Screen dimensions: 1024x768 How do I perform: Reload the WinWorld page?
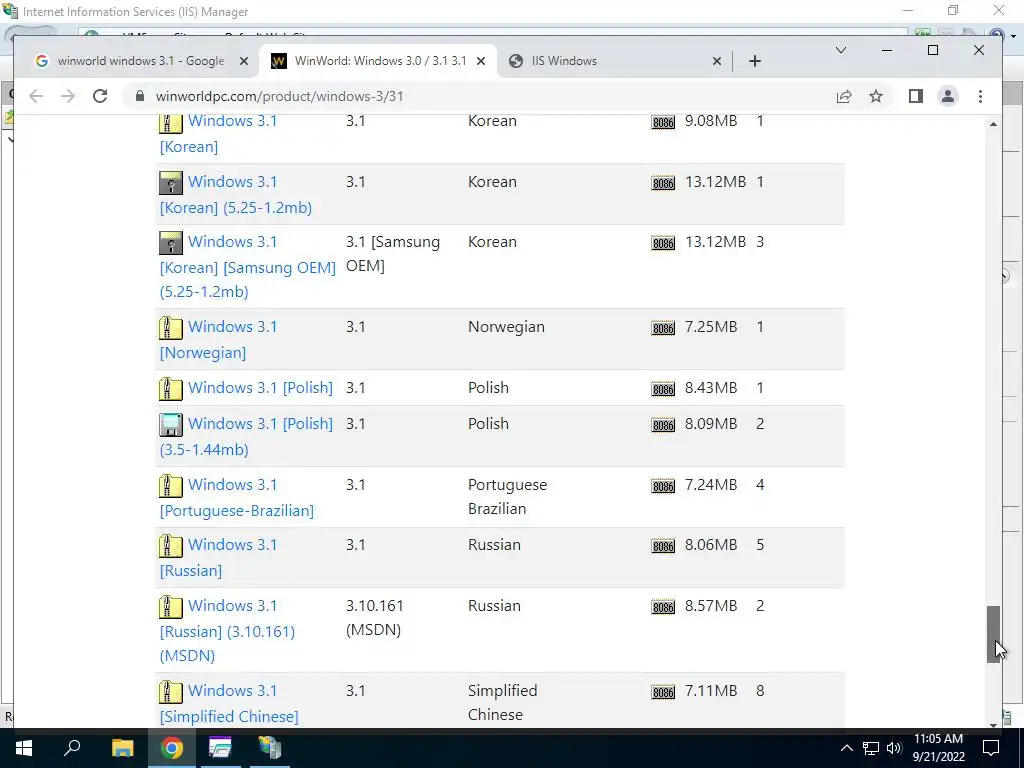(100, 97)
